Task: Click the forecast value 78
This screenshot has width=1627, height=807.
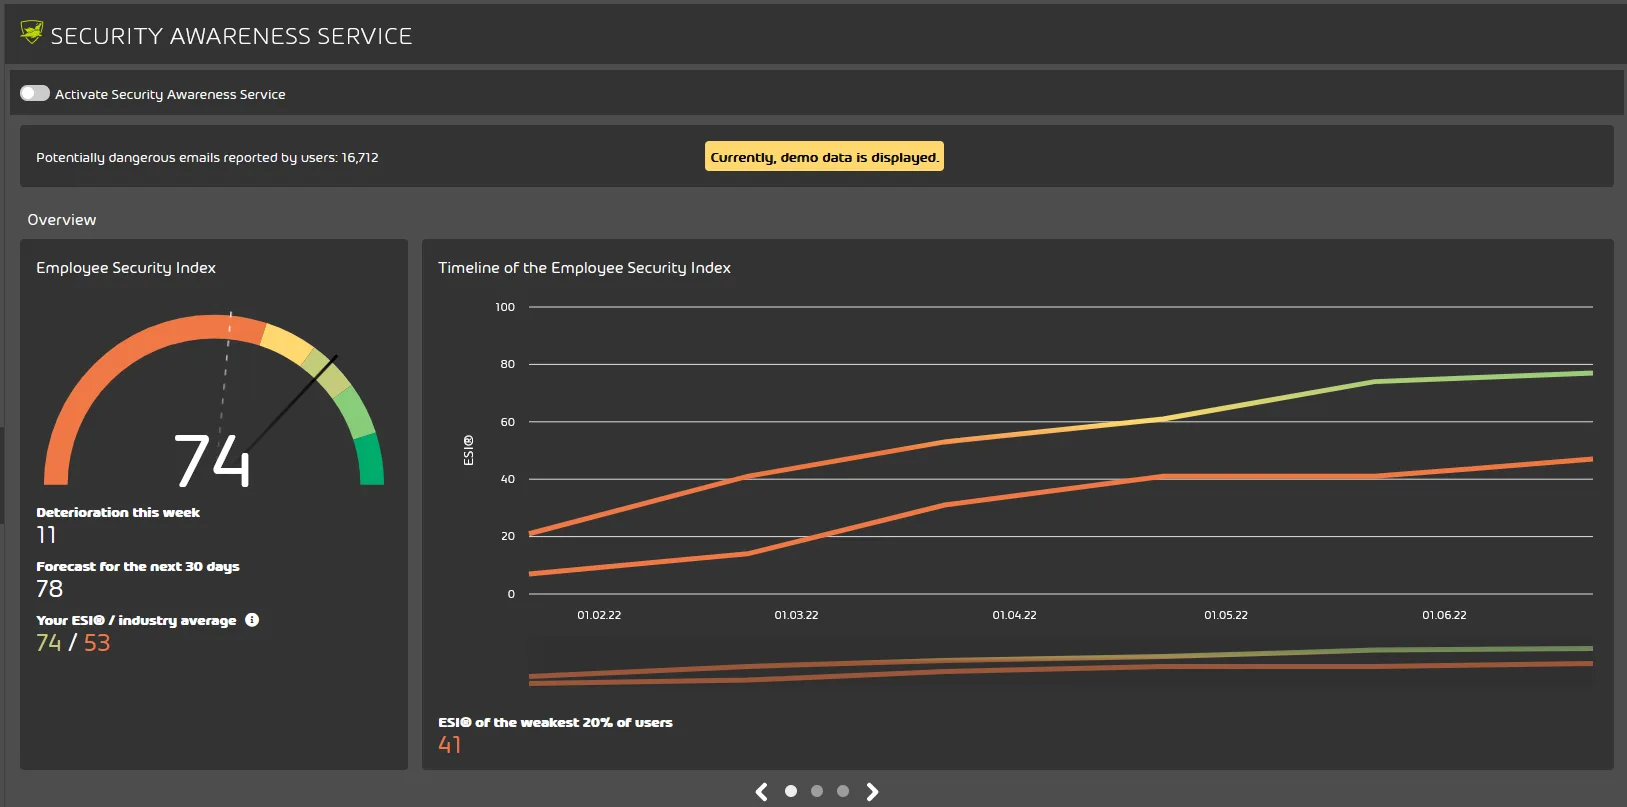Action: click(x=50, y=589)
